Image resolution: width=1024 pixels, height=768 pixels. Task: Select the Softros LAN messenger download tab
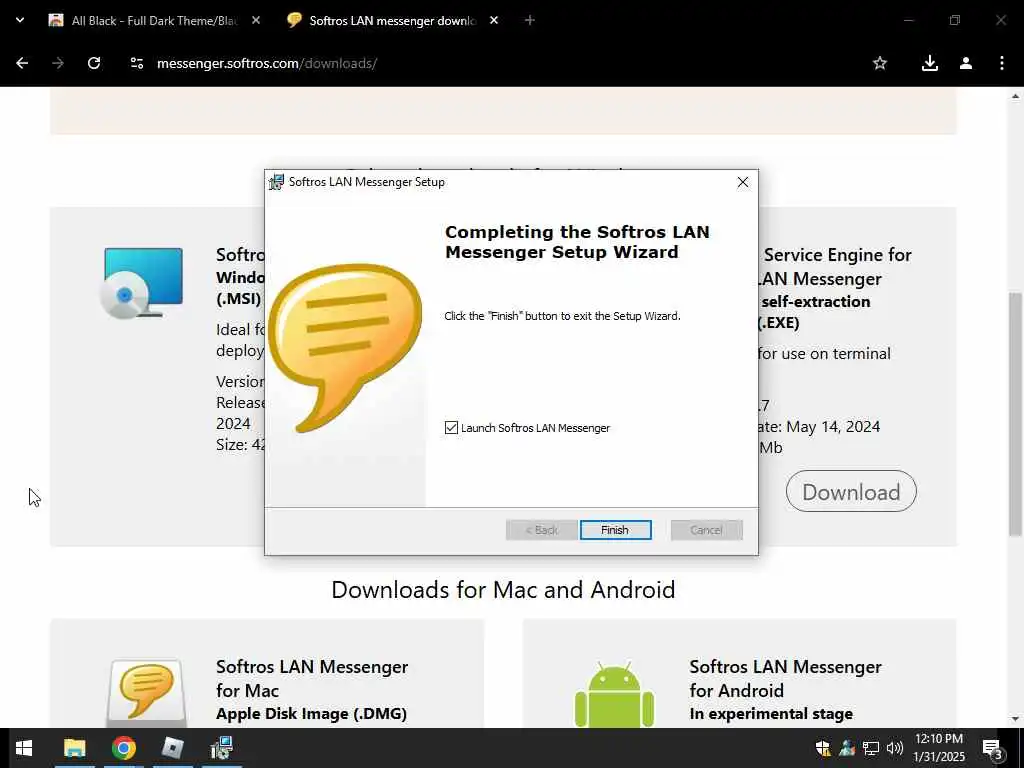(x=392, y=21)
